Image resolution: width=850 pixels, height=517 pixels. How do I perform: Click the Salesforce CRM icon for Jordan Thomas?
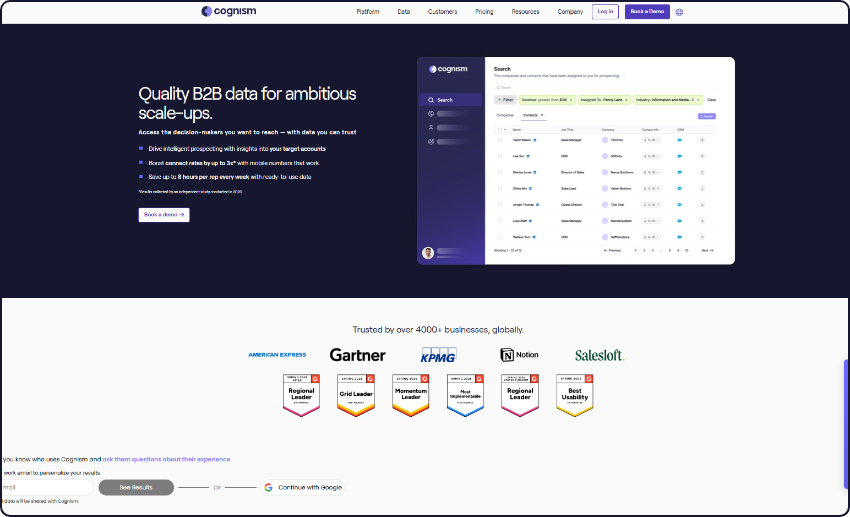click(680, 205)
